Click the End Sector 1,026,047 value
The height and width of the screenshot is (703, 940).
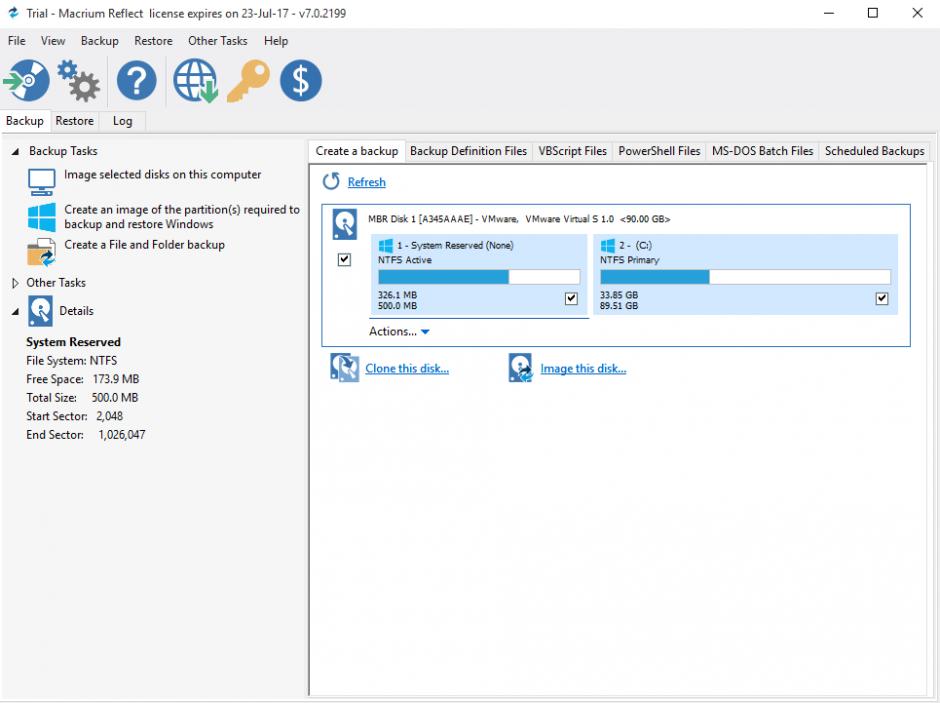(122, 435)
